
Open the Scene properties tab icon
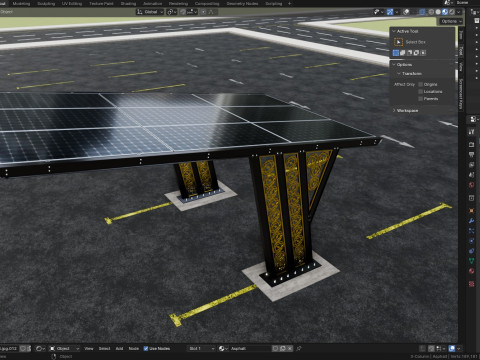[471, 175]
